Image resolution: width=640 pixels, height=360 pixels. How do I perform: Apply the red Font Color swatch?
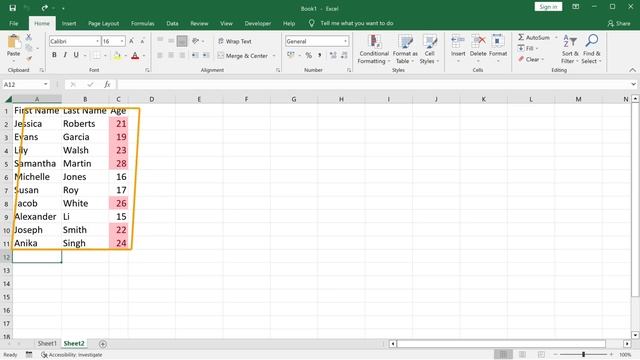[135, 56]
